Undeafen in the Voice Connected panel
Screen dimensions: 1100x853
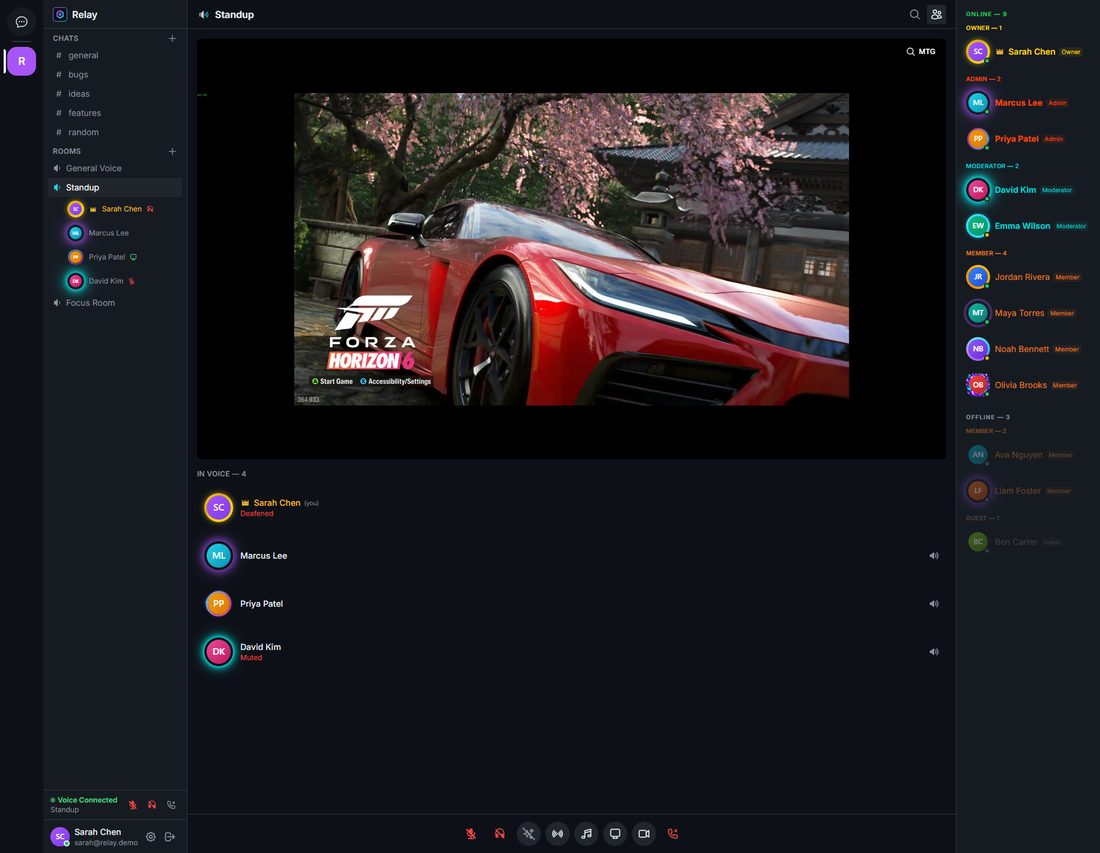tap(152, 805)
